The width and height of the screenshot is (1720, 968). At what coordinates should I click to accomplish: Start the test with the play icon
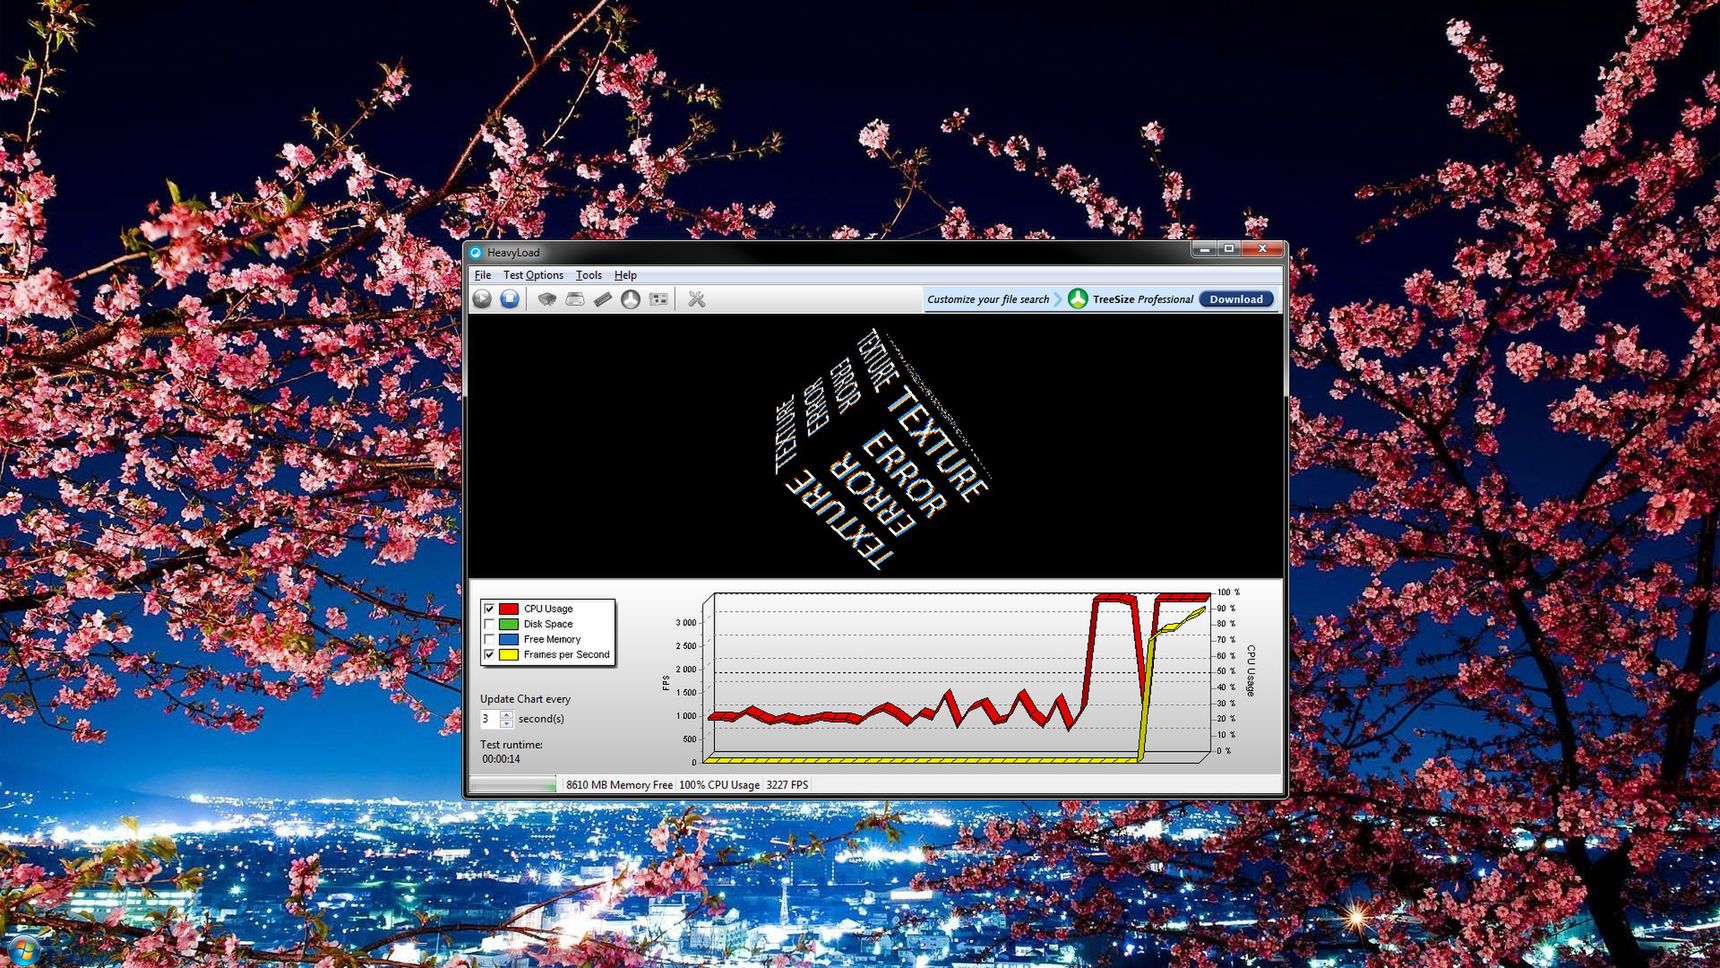pyautogui.click(x=482, y=299)
